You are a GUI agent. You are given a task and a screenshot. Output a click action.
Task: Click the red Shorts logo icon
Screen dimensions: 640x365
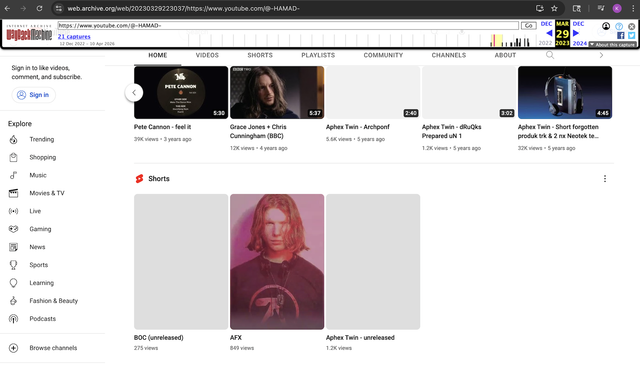[x=140, y=178]
